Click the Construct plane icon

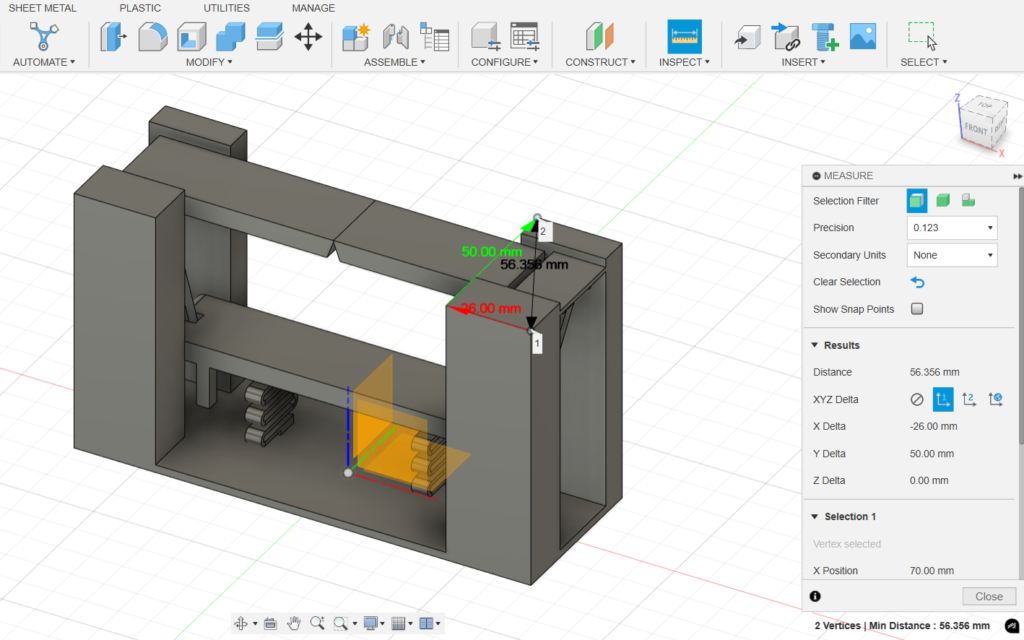600,37
